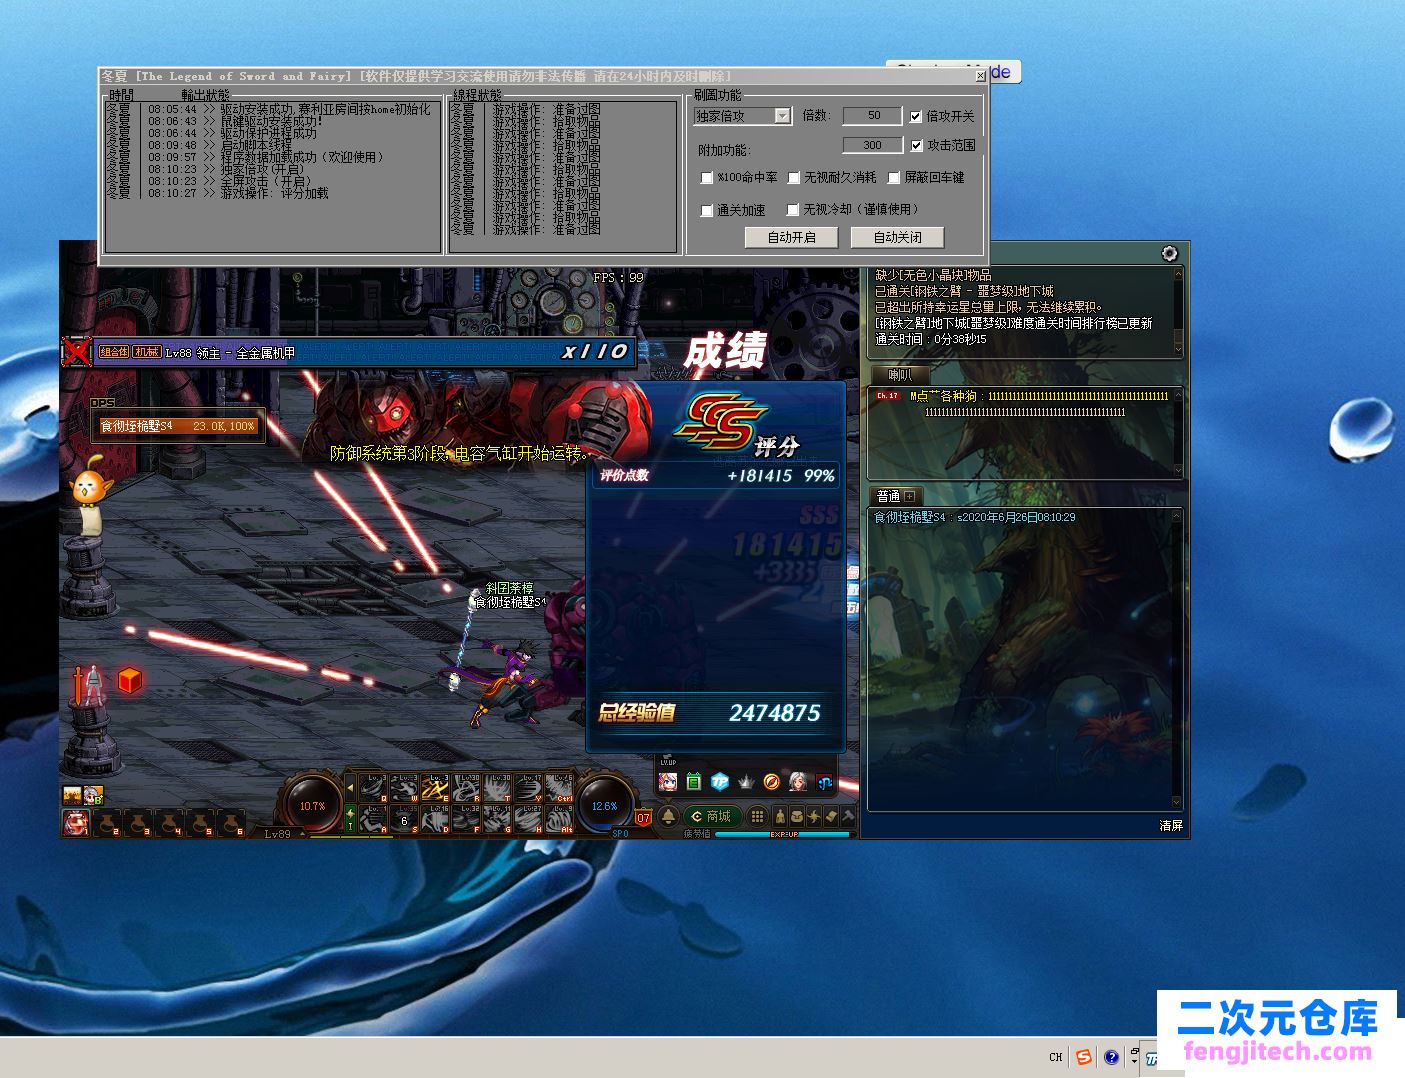Image resolution: width=1405 pixels, height=1078 pixels.
Task: Click skill slot with Alt hotkey
Action: click(x=560, y=818)
